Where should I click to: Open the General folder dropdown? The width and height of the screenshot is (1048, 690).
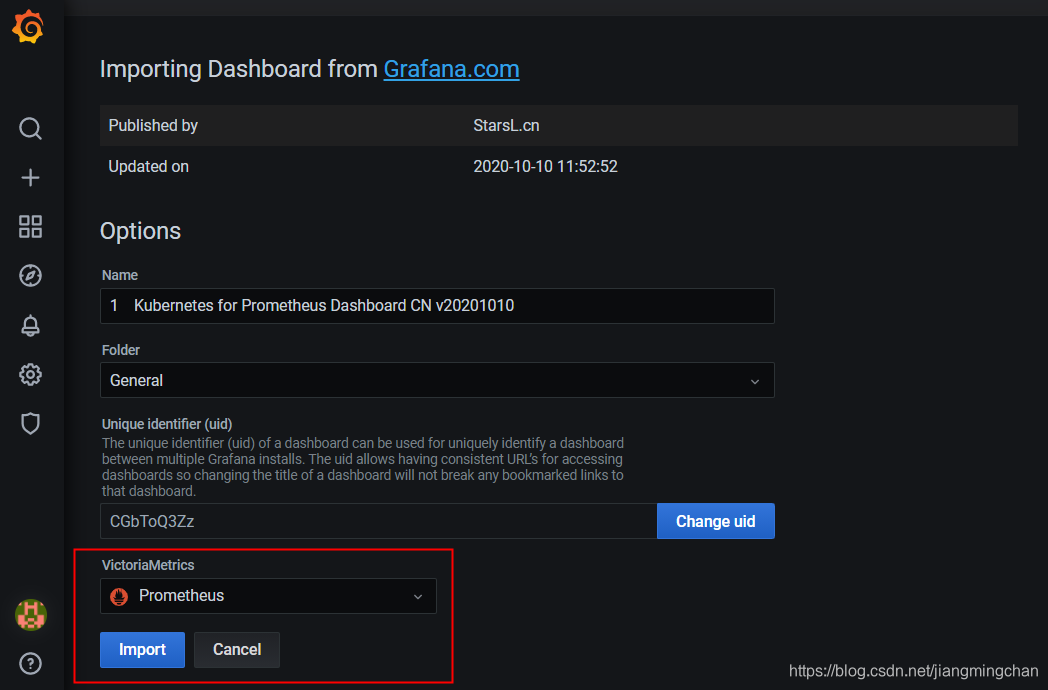click(437, 380)
